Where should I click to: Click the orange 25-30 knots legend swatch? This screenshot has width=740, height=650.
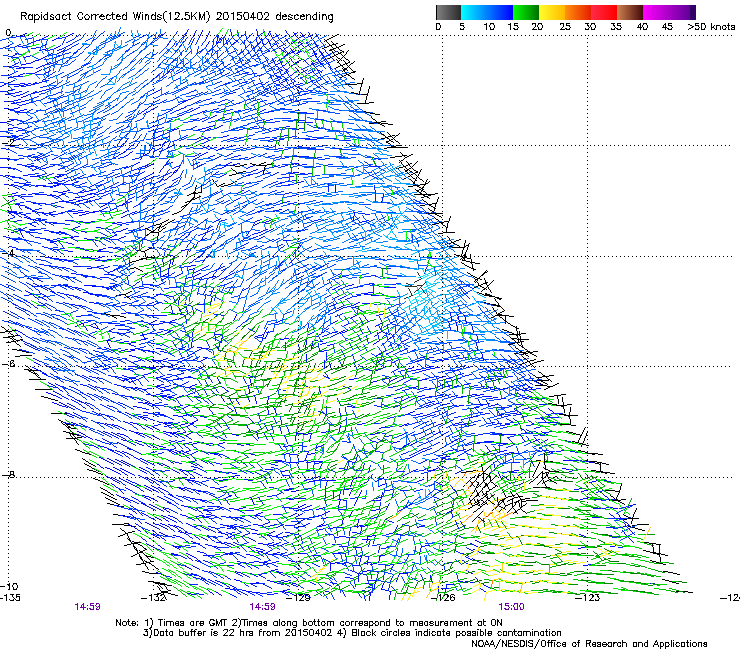pos(578,12)
